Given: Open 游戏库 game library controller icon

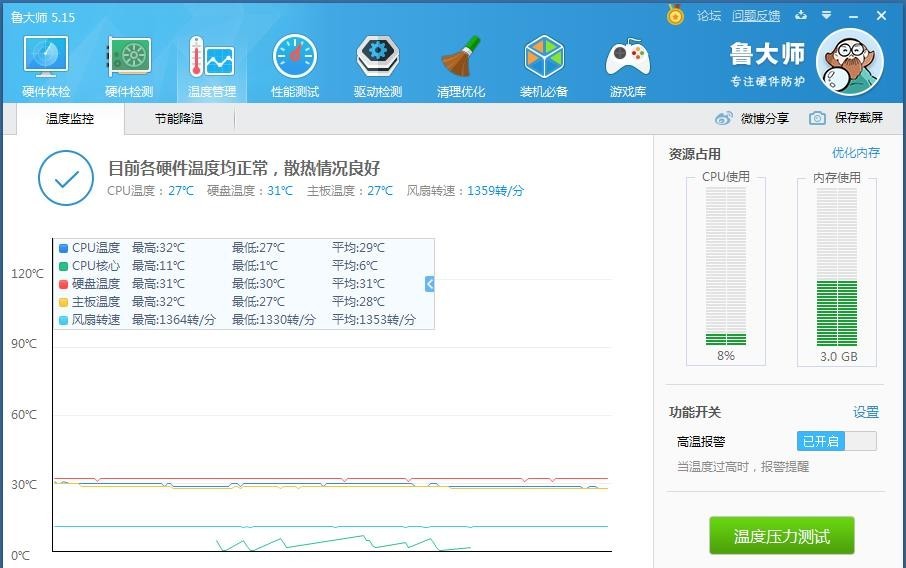Looking at the screenshot, I should point(627,57).
